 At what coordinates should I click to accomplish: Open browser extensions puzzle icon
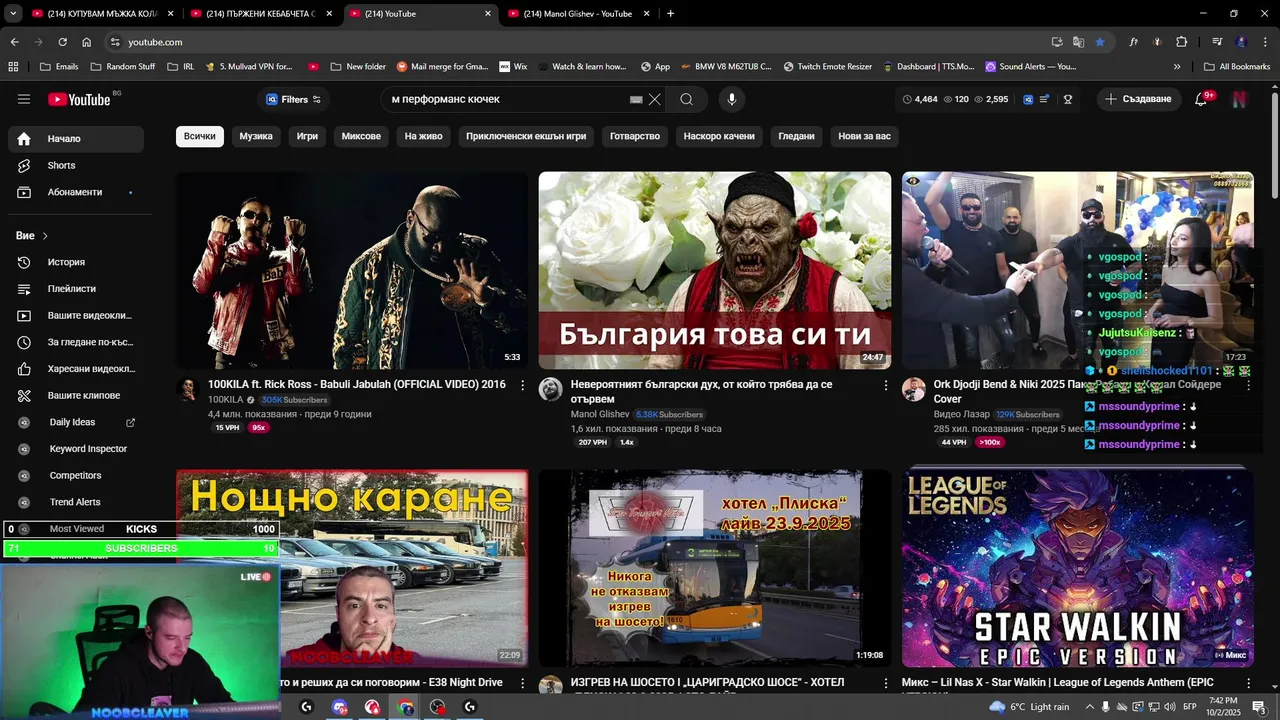pos(1181,42)
